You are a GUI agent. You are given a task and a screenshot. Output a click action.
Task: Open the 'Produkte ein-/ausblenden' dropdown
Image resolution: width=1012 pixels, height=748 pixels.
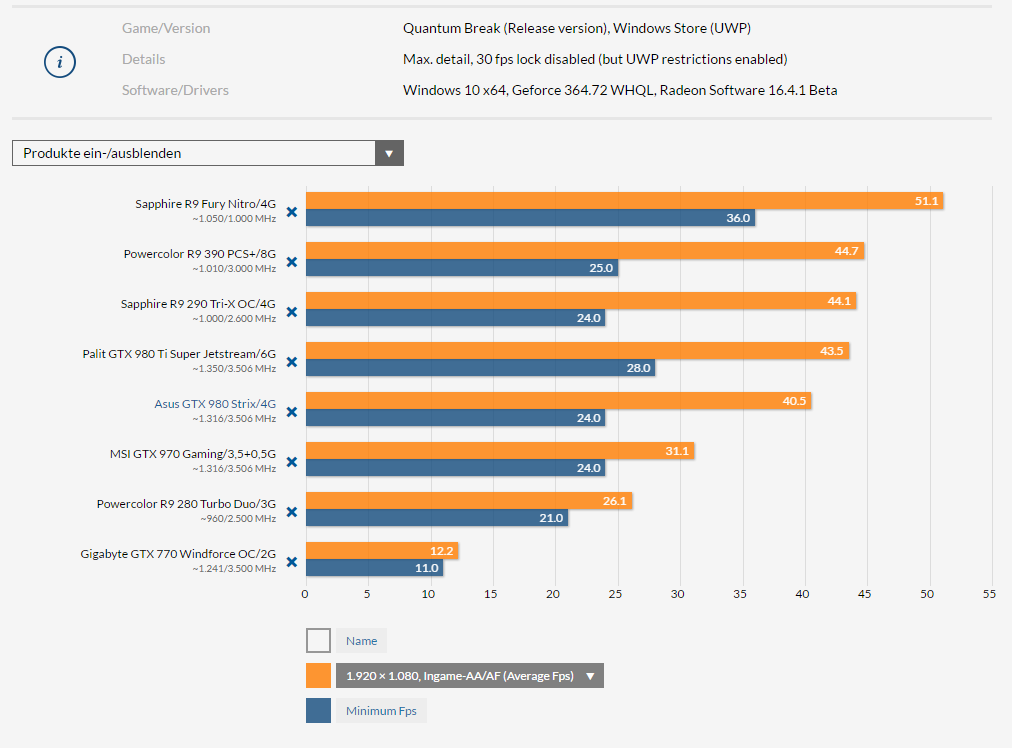(x=208, y=153)
